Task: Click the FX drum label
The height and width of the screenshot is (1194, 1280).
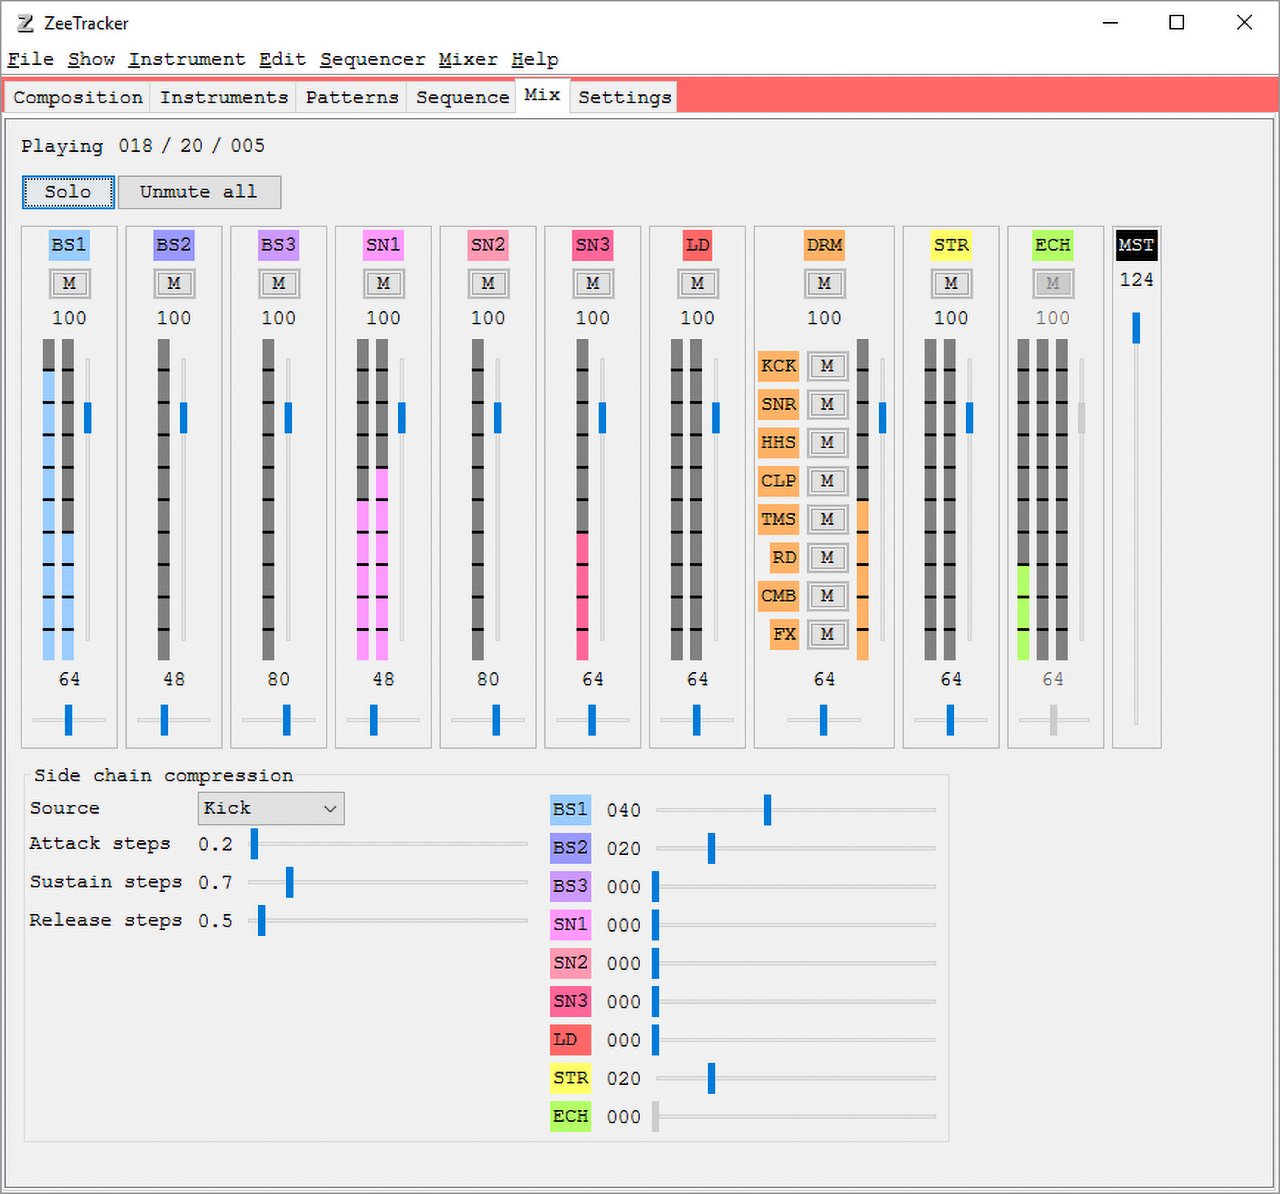Action: [785, 634]
